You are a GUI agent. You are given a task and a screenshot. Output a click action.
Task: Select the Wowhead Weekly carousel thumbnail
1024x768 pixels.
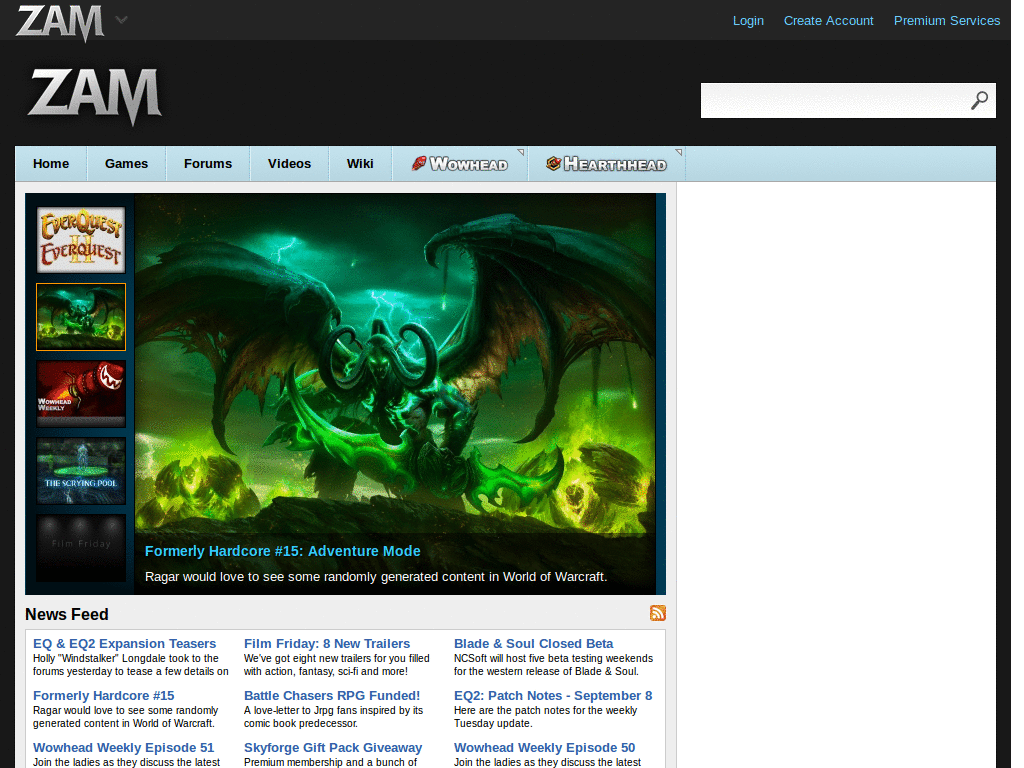coord(81,394)
